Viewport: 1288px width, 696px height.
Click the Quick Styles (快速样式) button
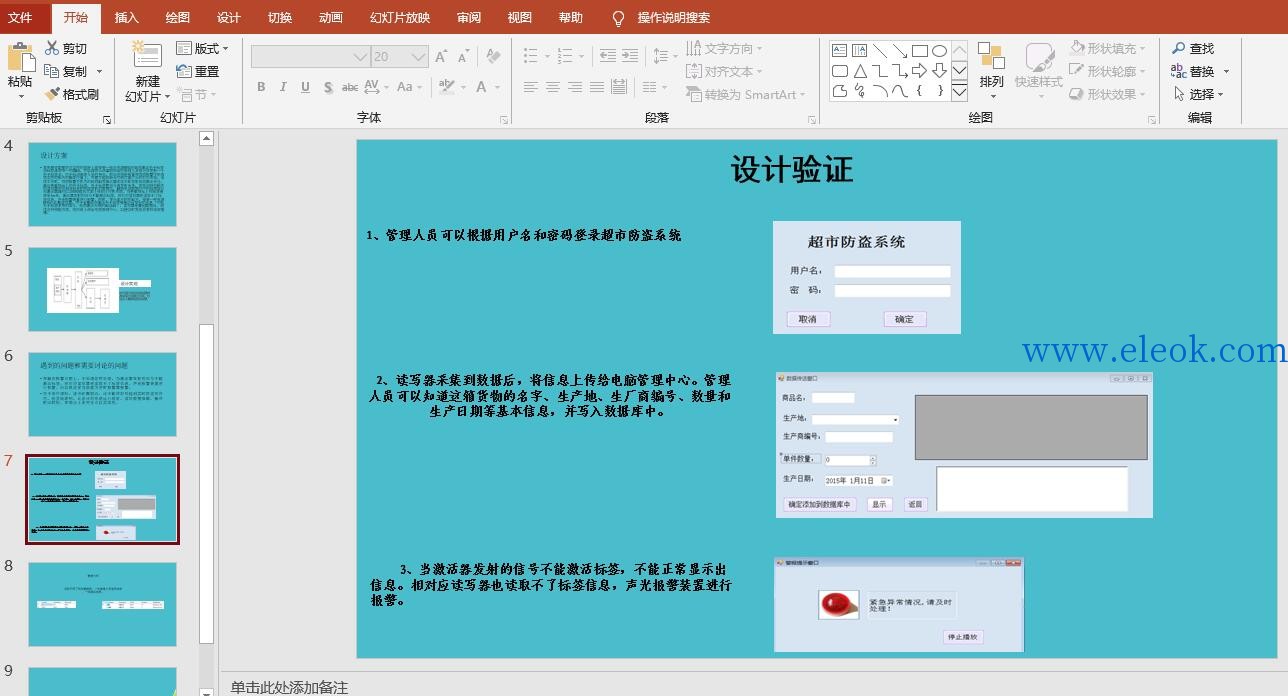[x=1038, y=68]
